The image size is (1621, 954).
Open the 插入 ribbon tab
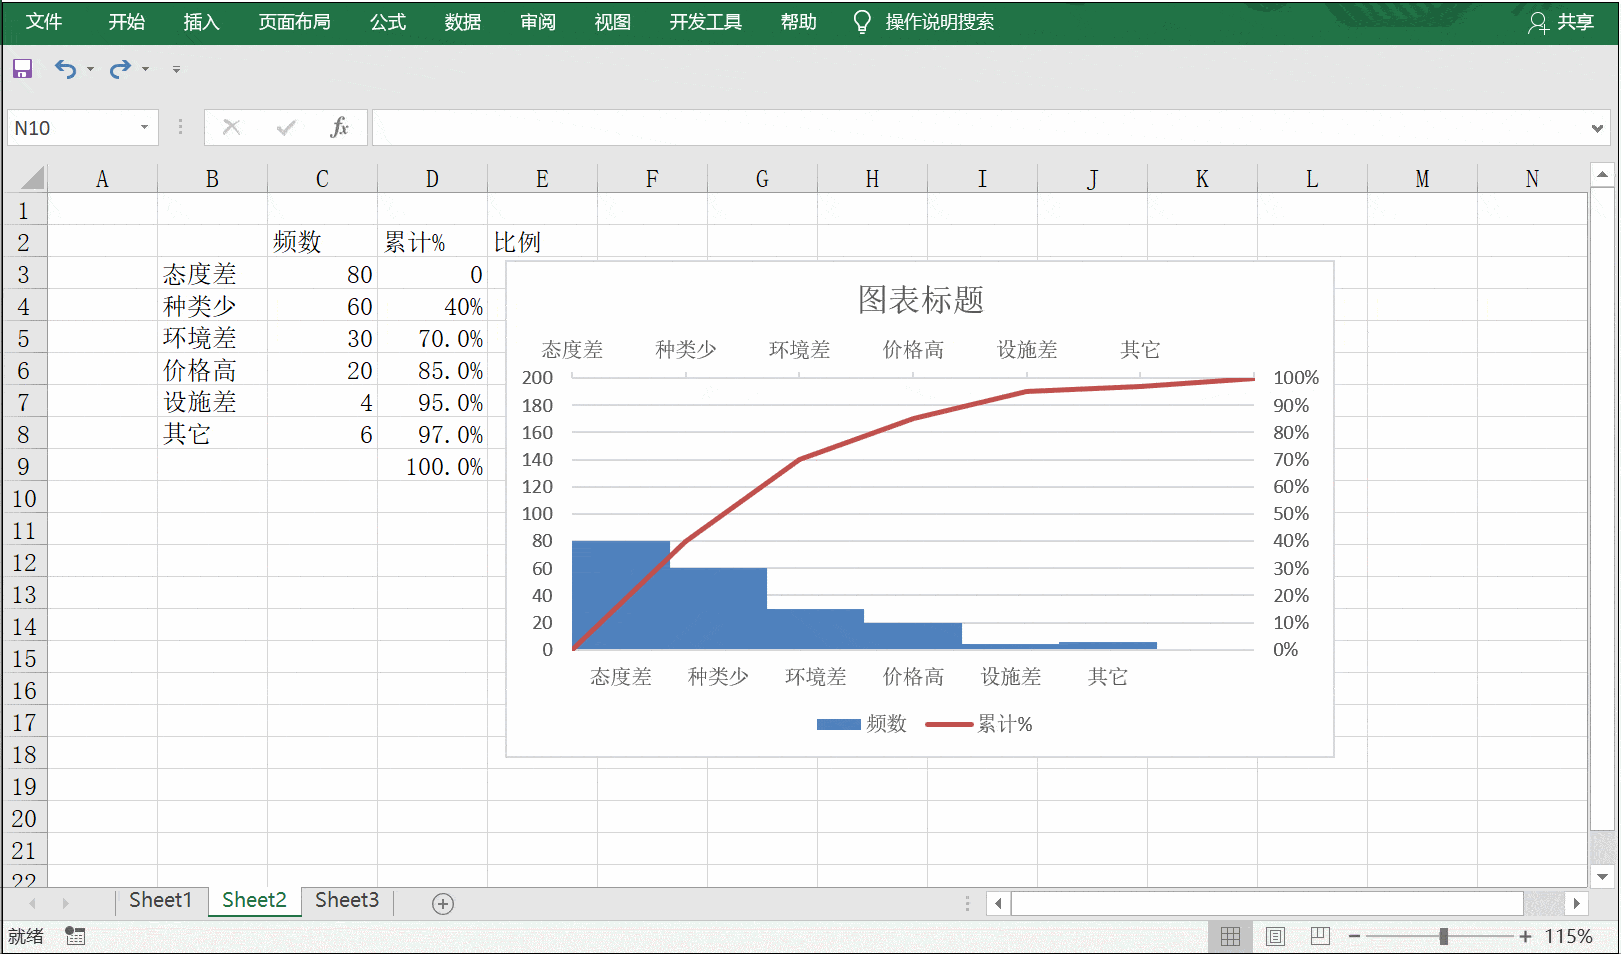click(x=201, y=22)
